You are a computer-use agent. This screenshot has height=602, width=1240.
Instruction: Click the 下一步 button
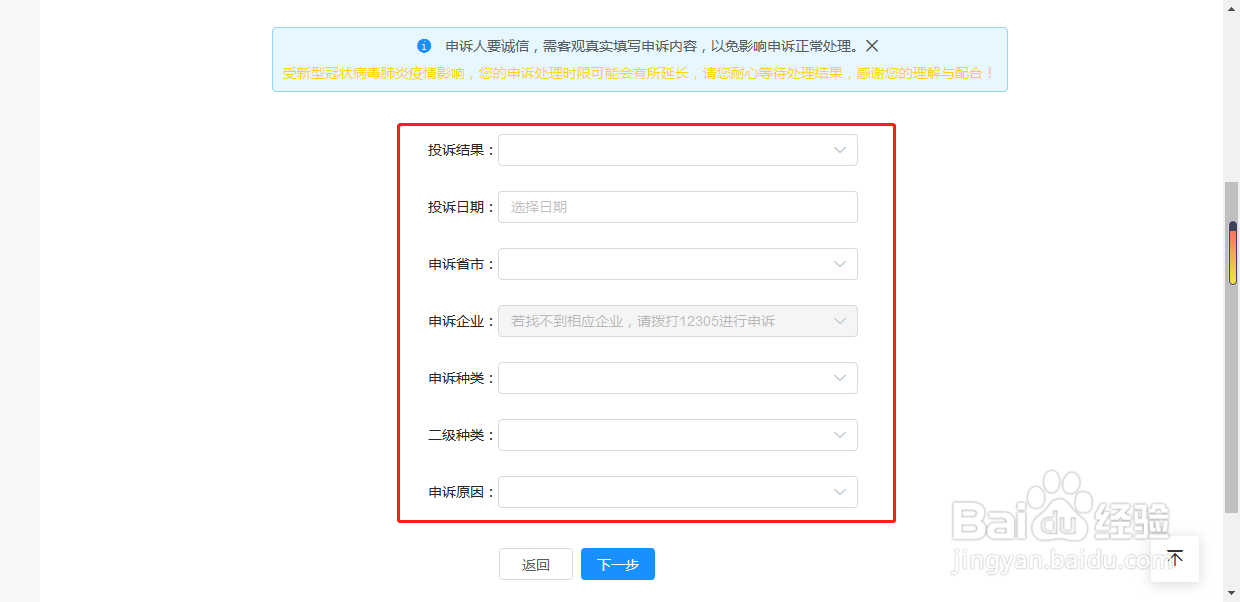click(x=618, y=564)
